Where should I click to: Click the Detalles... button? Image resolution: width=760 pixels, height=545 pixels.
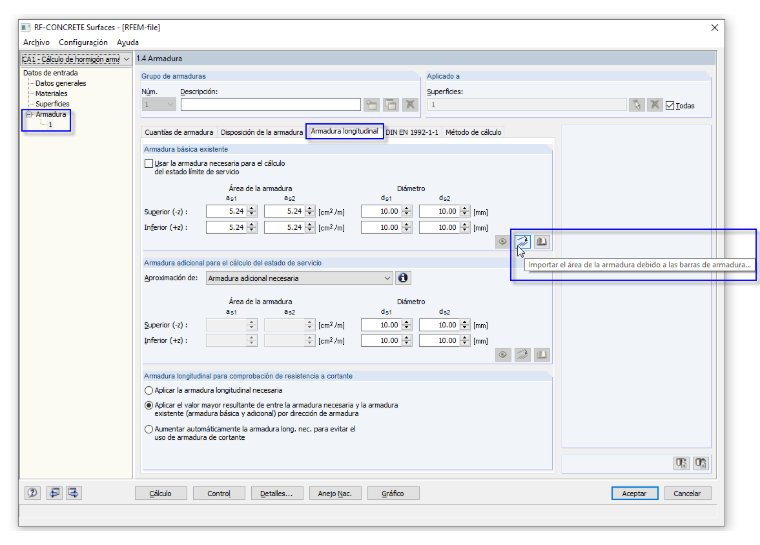pyautogui.click(x=277, y=493)
